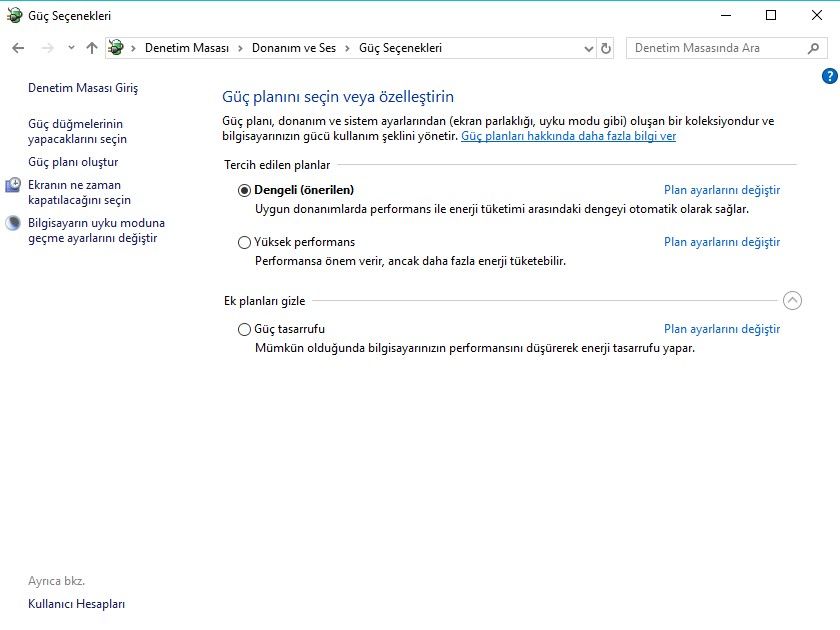The width and height of the screenshot is (840, 630).
Task: Click the back navigation arrow
Action: 17,47
